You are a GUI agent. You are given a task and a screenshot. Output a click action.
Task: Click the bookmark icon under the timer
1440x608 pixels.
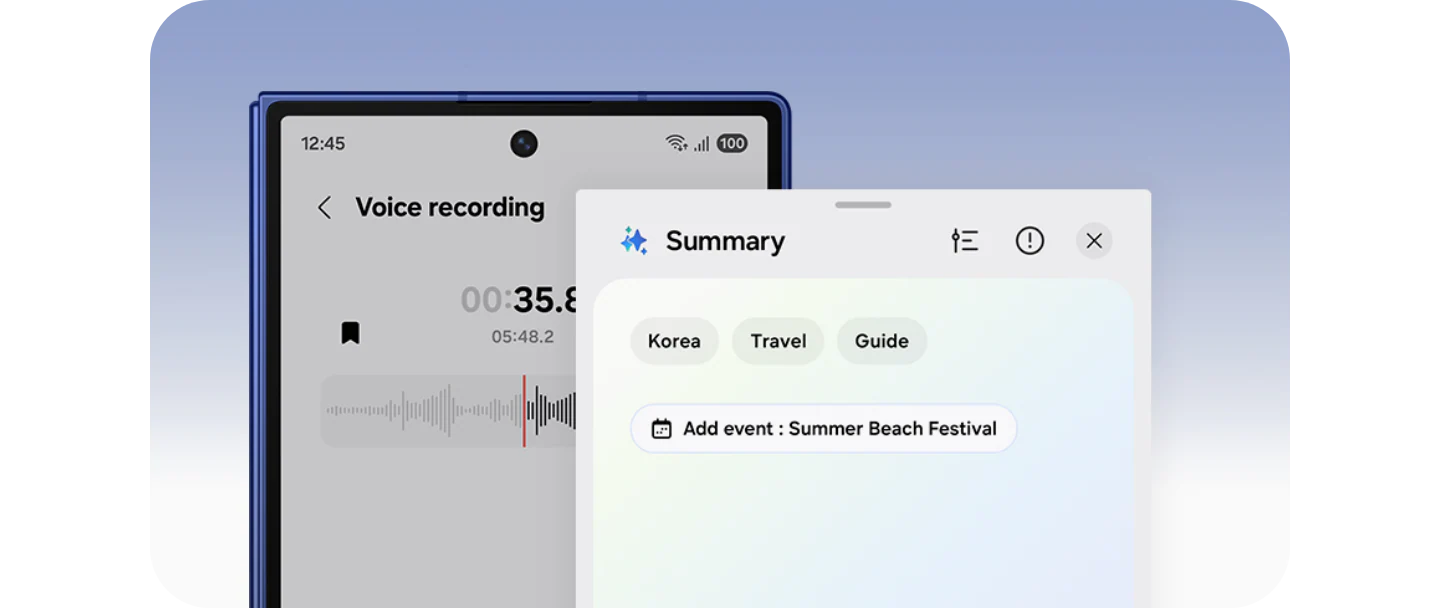click(x=350, y=333)
